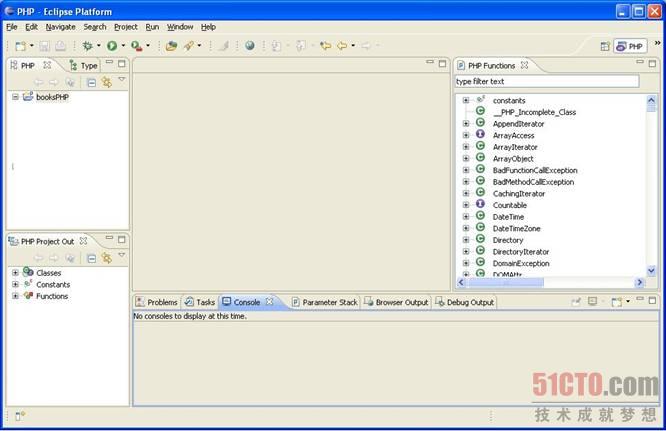Switch to the Parameter Stack tab
666x431 pixels.
(x=325, y=302)
